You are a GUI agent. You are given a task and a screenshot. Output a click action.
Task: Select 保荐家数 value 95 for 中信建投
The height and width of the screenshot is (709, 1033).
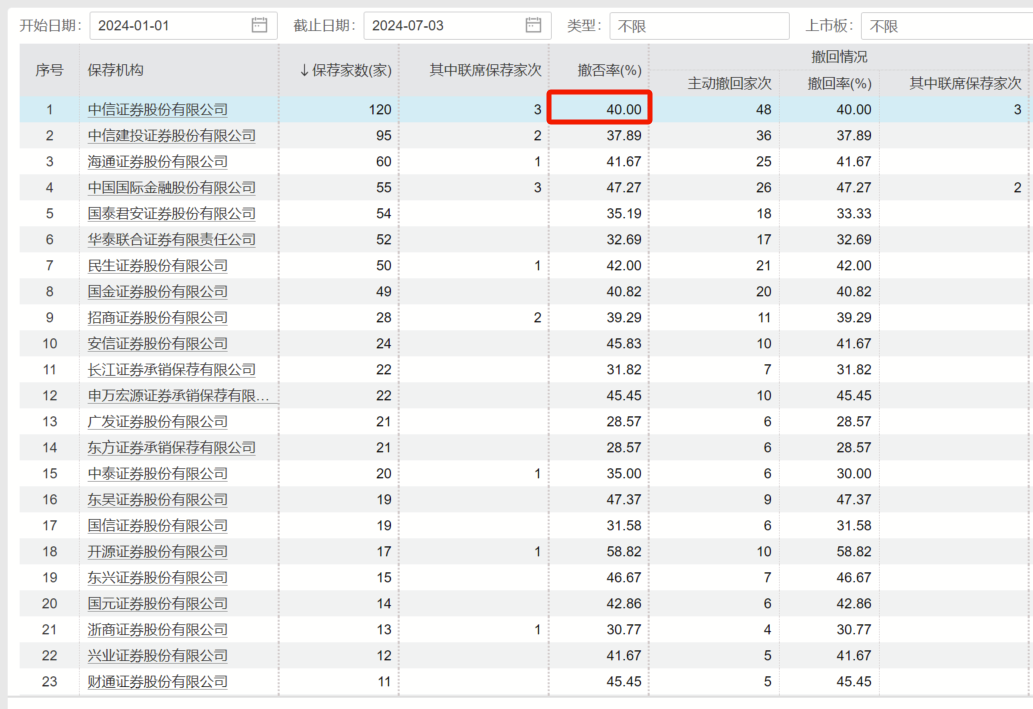coord(384,136)
